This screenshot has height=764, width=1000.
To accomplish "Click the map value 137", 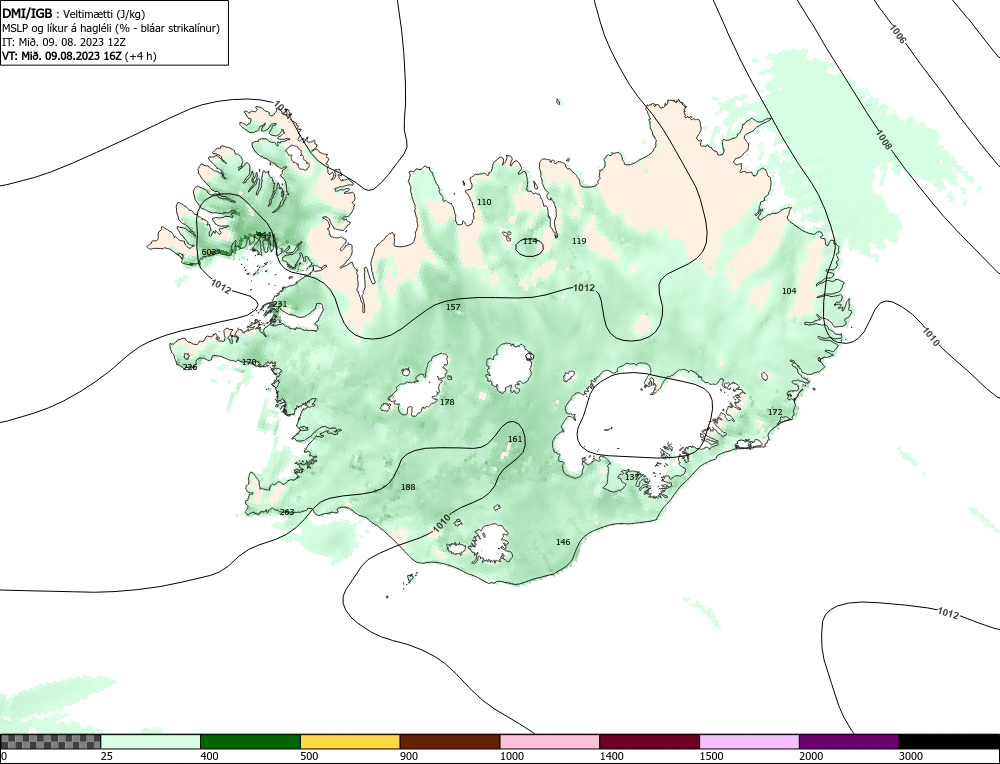I will coord(631,477).
